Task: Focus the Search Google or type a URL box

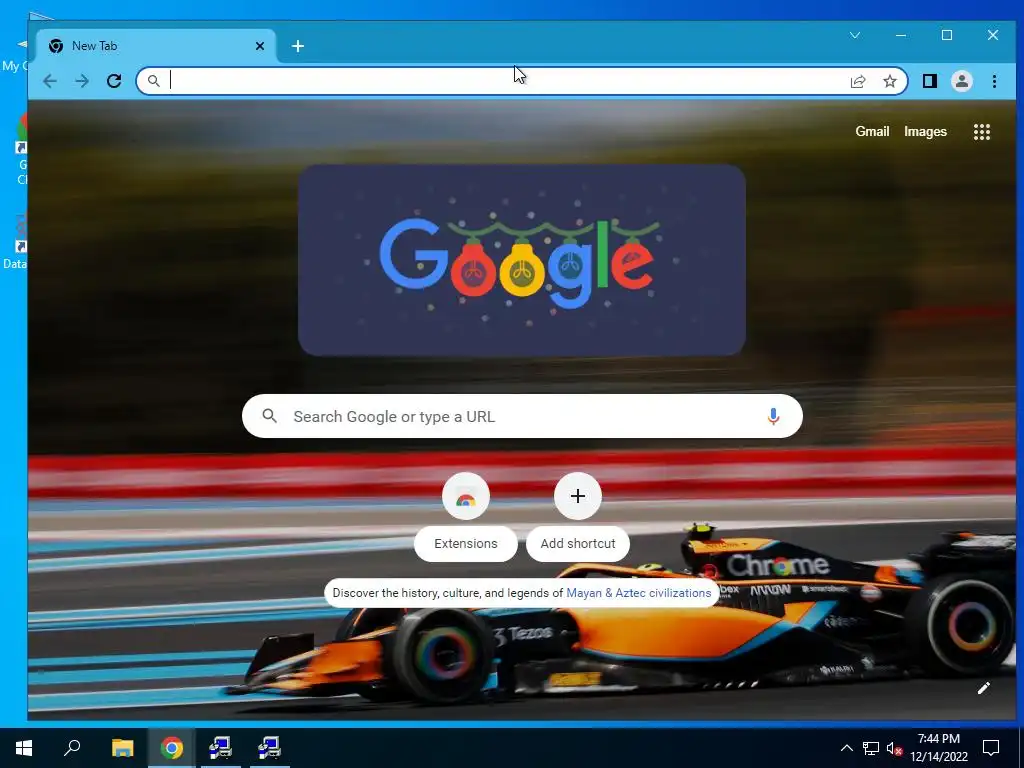Action: 522,416
